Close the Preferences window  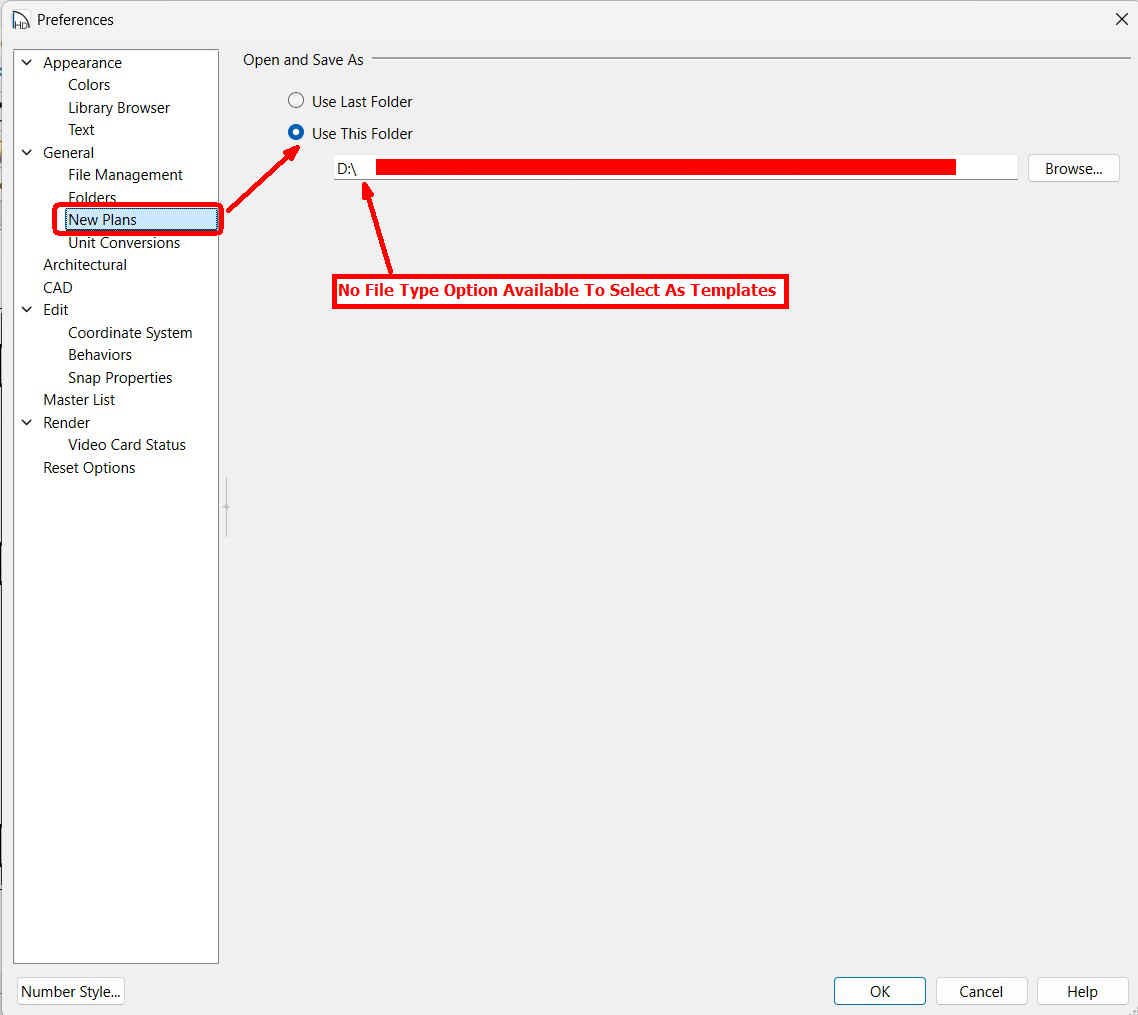pos(1121,19)
